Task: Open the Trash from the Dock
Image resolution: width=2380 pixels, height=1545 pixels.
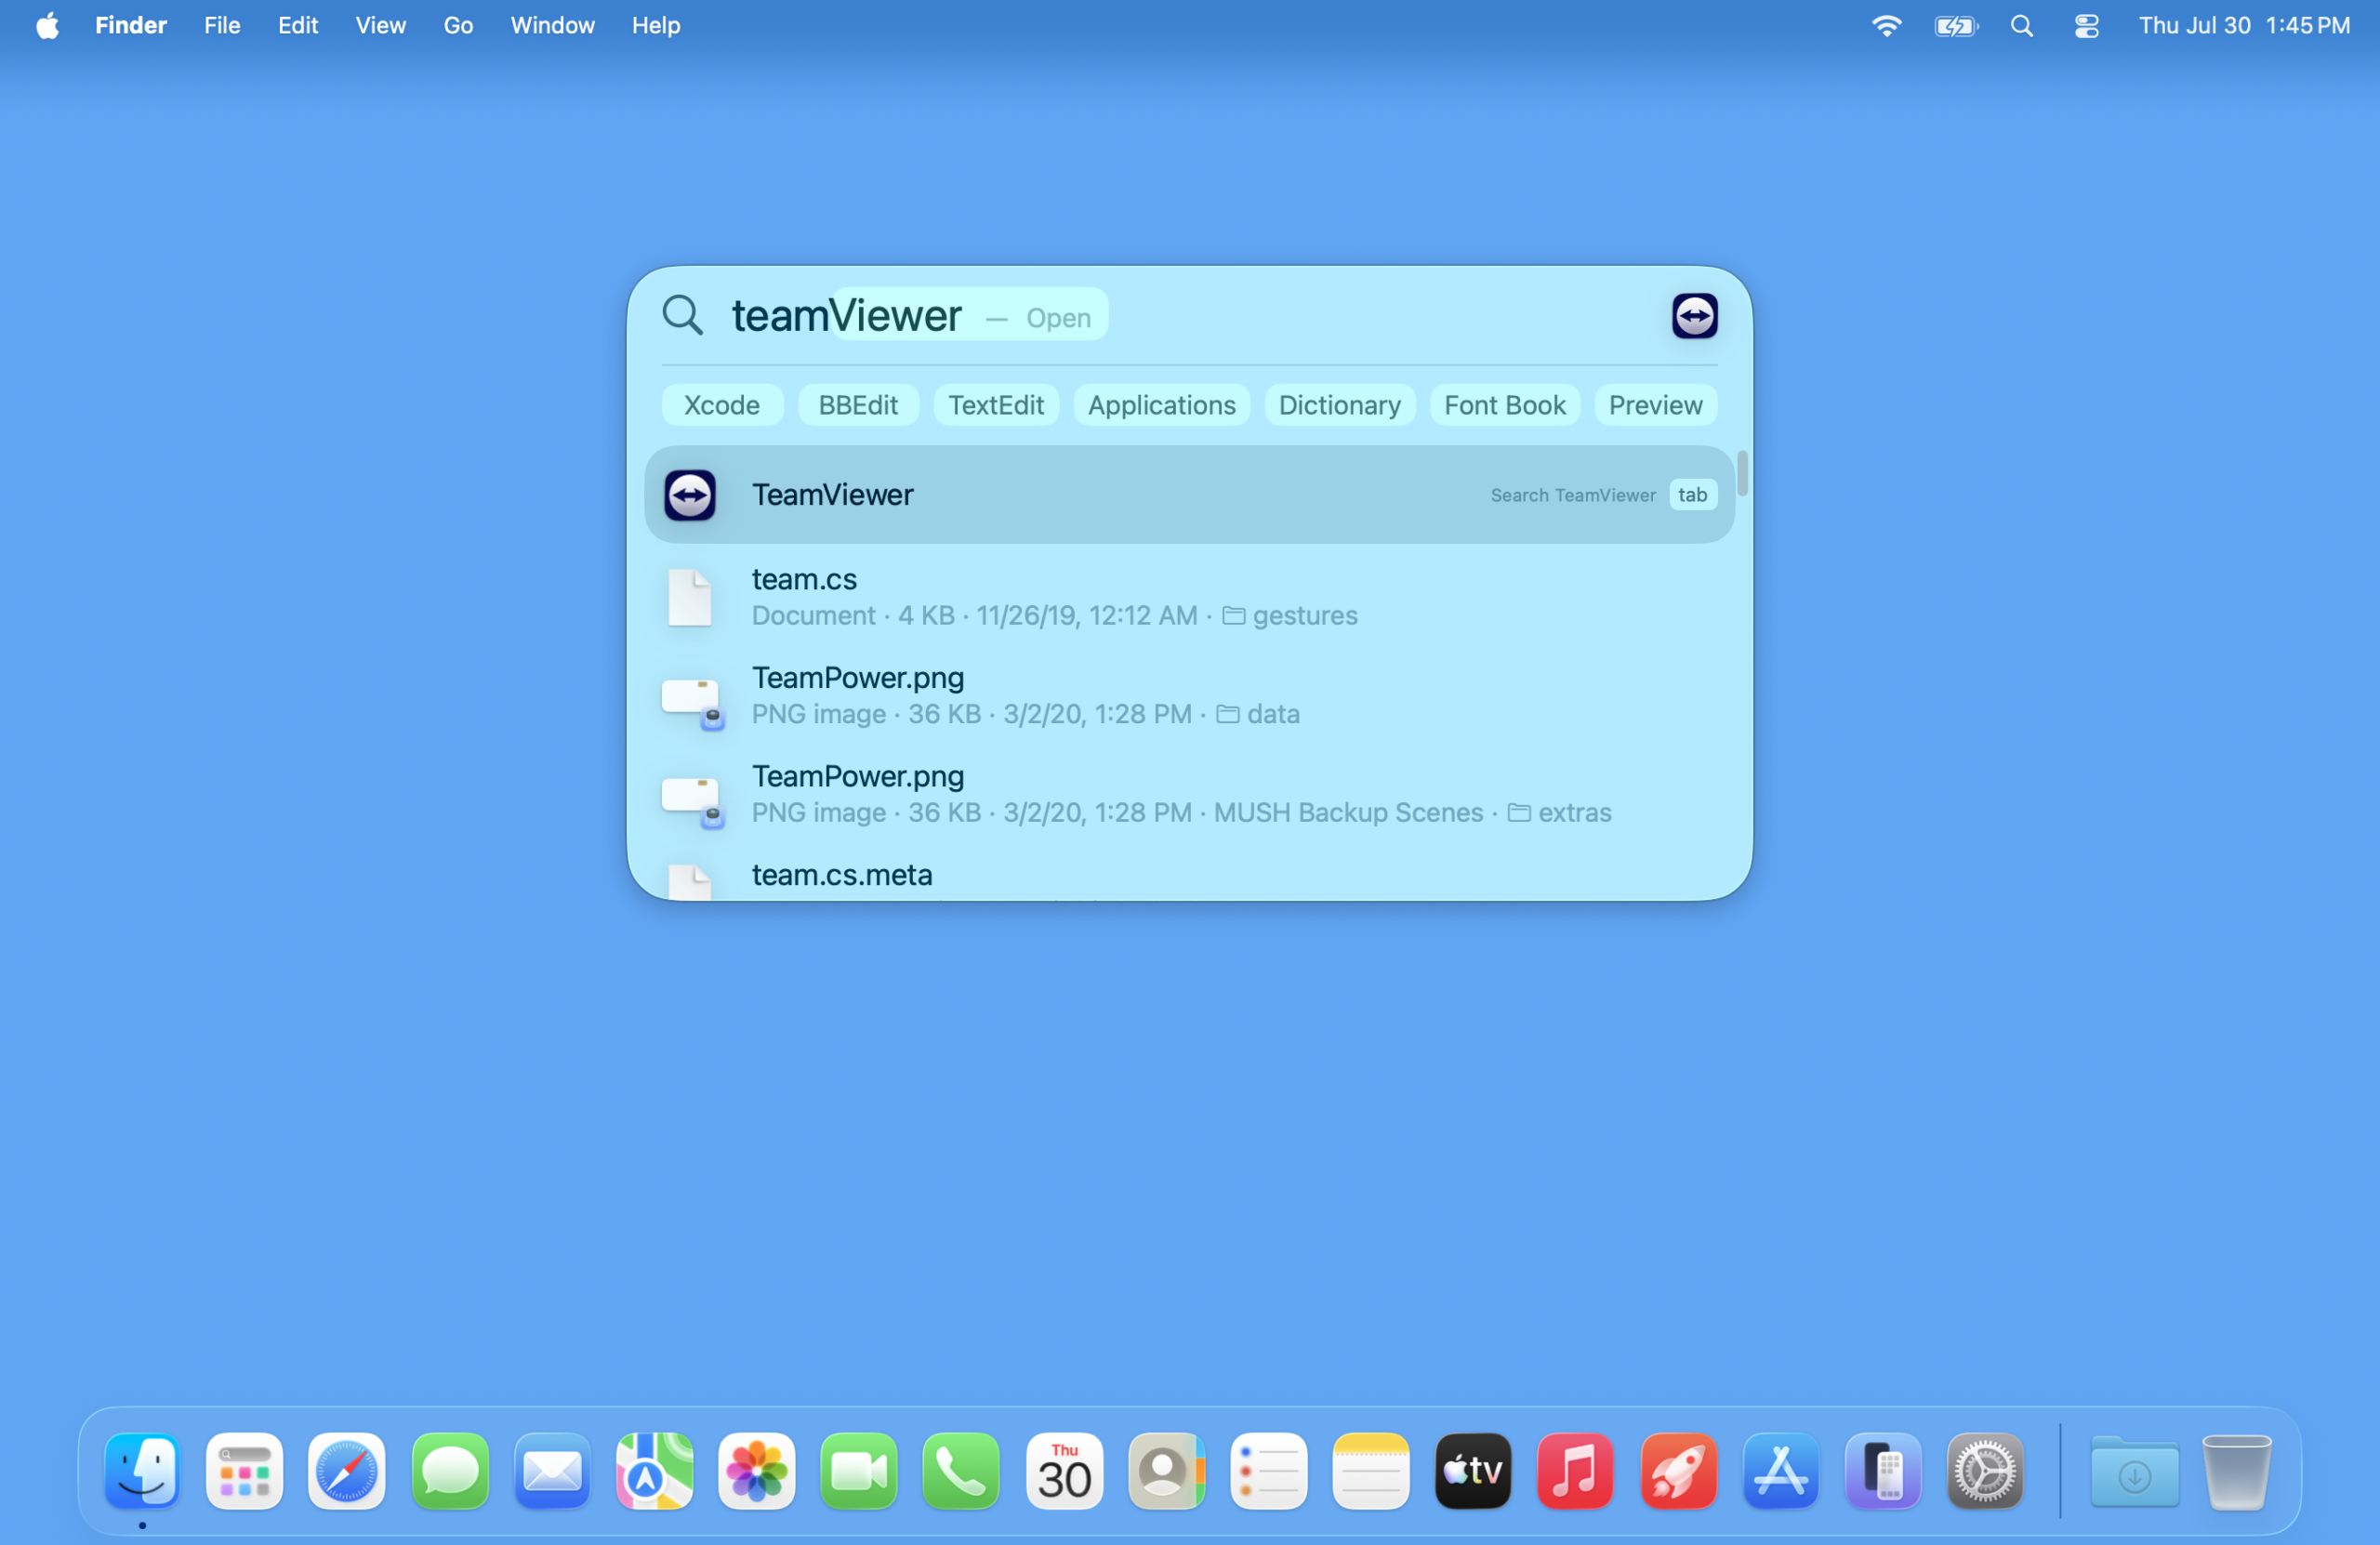Action: (x=2236, y=1471)
